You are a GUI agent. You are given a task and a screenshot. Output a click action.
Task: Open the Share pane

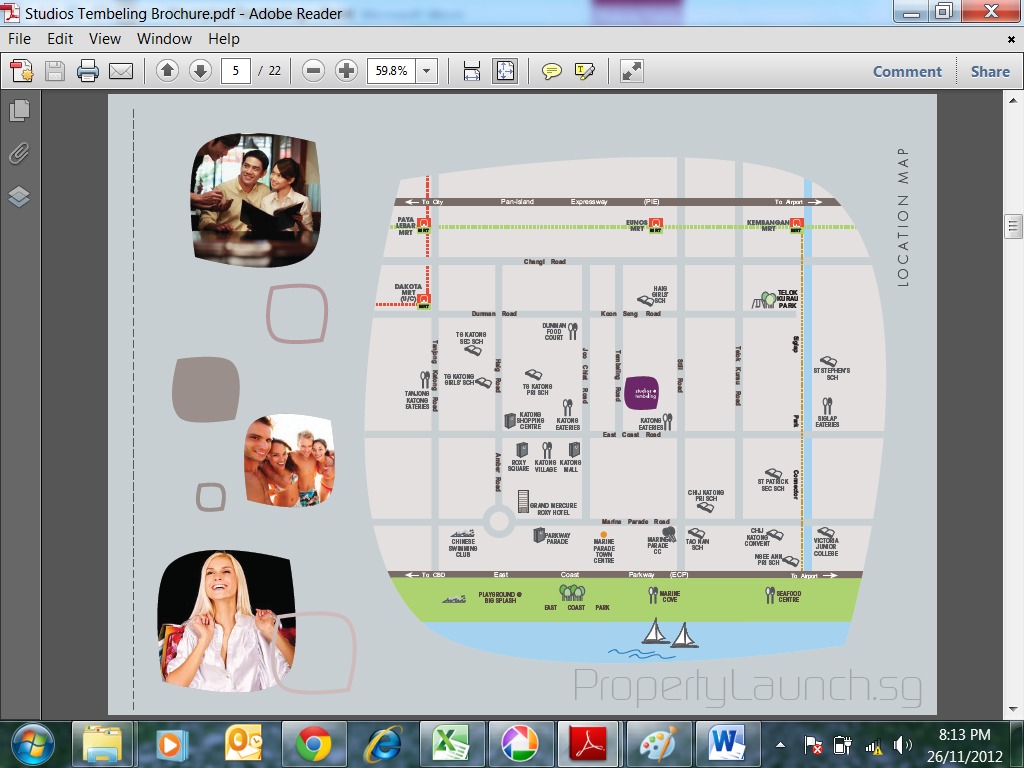(990, 71)
